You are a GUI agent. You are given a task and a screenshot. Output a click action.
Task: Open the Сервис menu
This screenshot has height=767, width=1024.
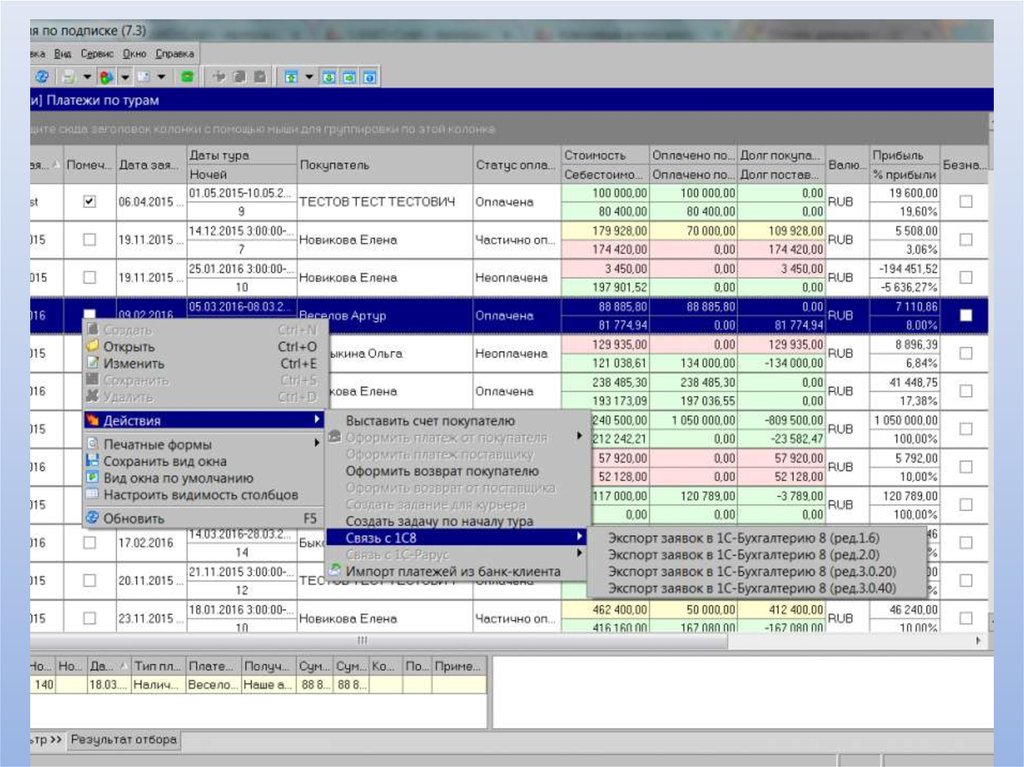pos(97,54)
